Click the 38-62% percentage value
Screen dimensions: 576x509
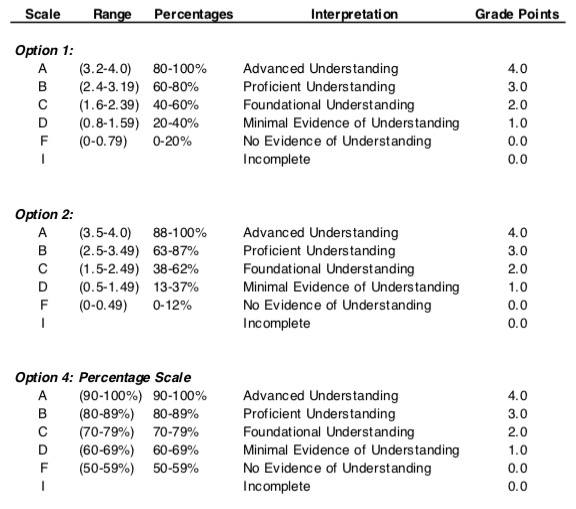pos(176,269)
